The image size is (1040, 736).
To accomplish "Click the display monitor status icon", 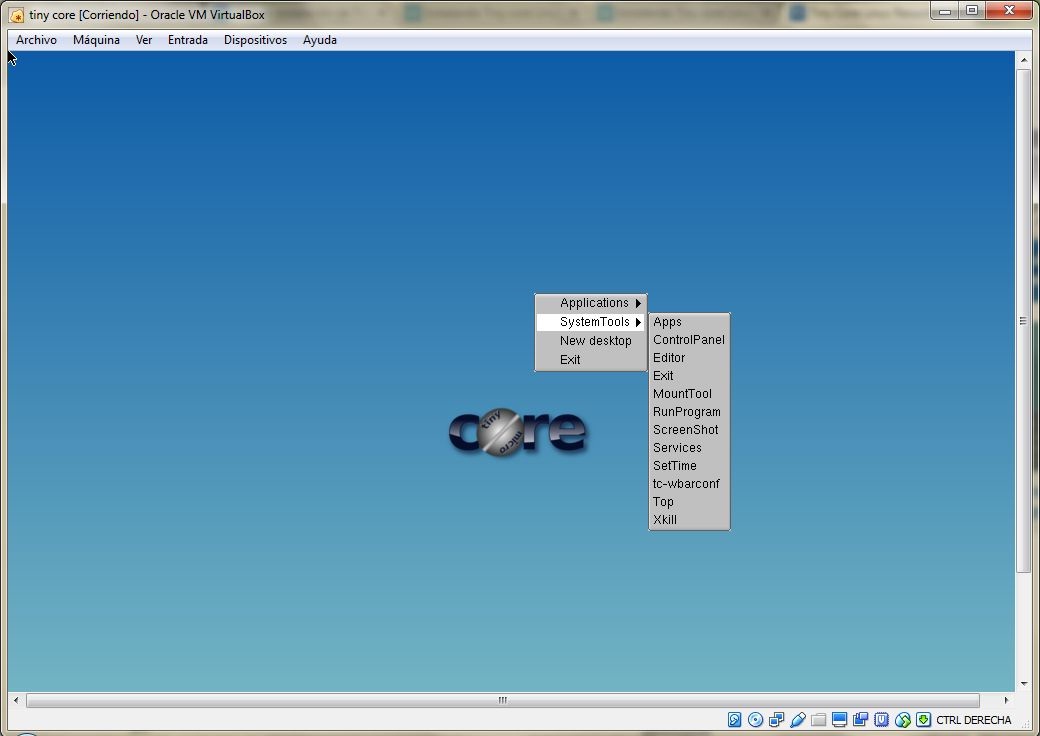I will click(839, 720).
